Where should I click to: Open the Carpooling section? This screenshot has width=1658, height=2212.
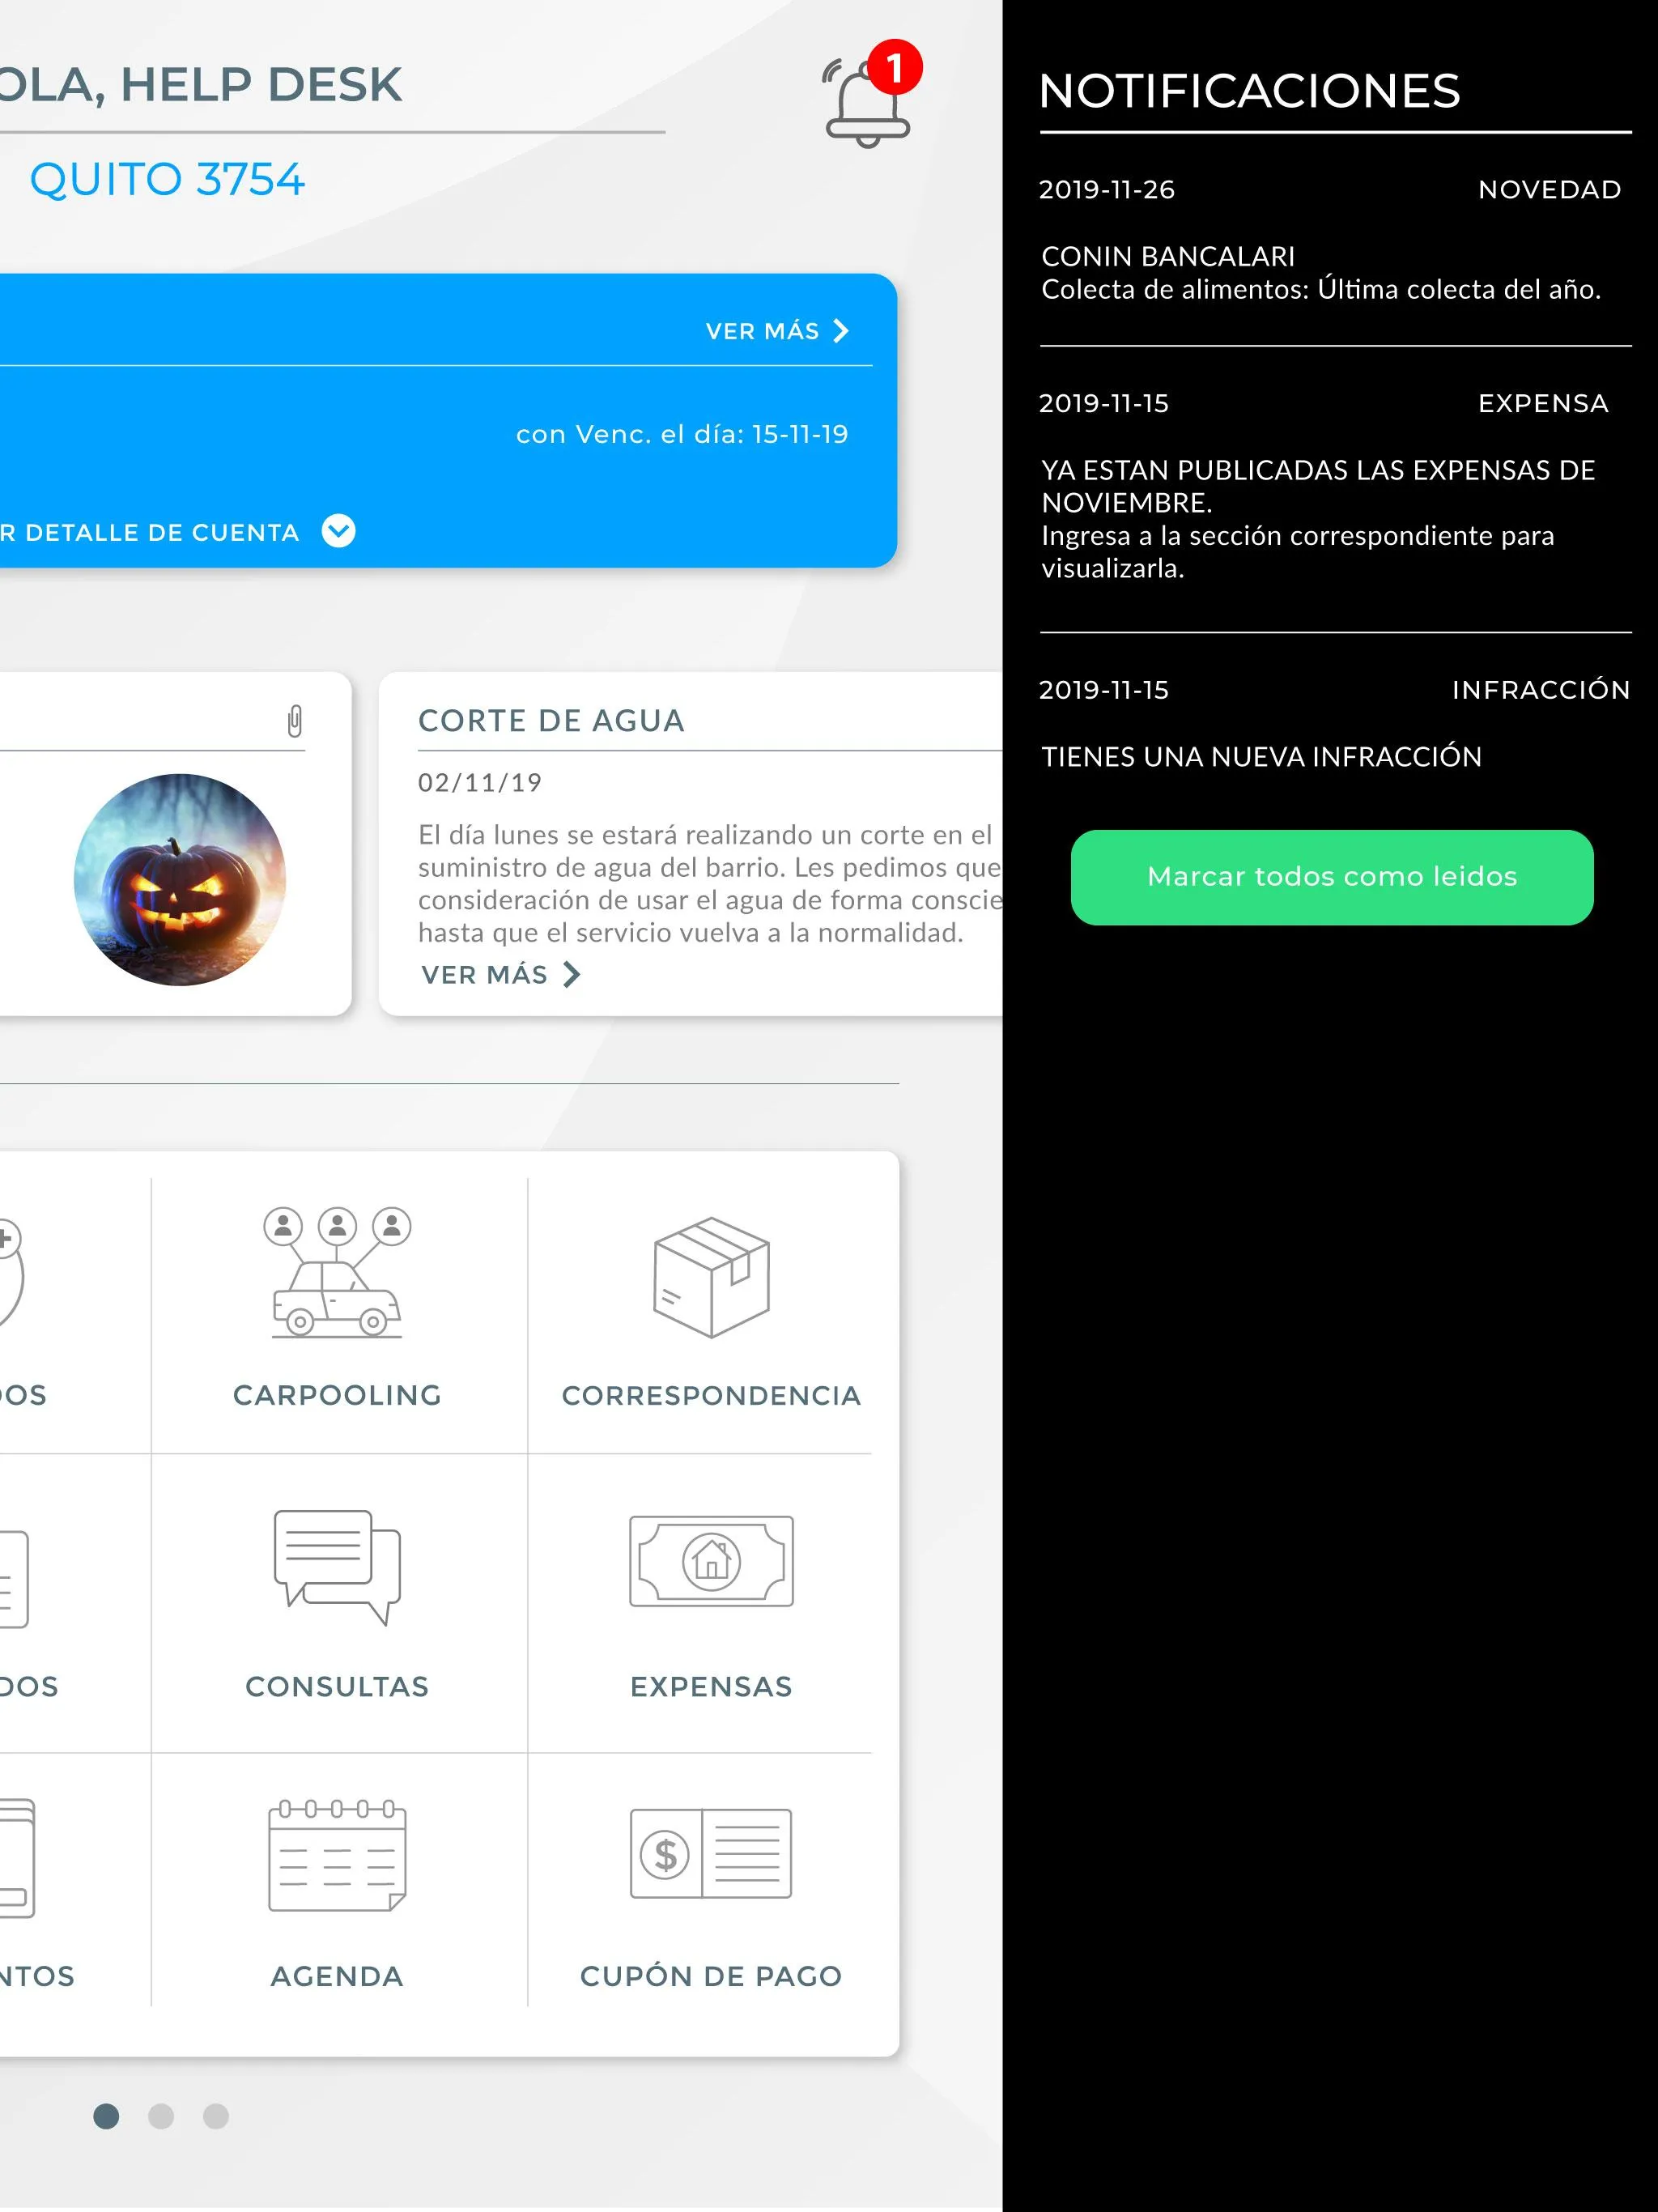(339, 1317)
